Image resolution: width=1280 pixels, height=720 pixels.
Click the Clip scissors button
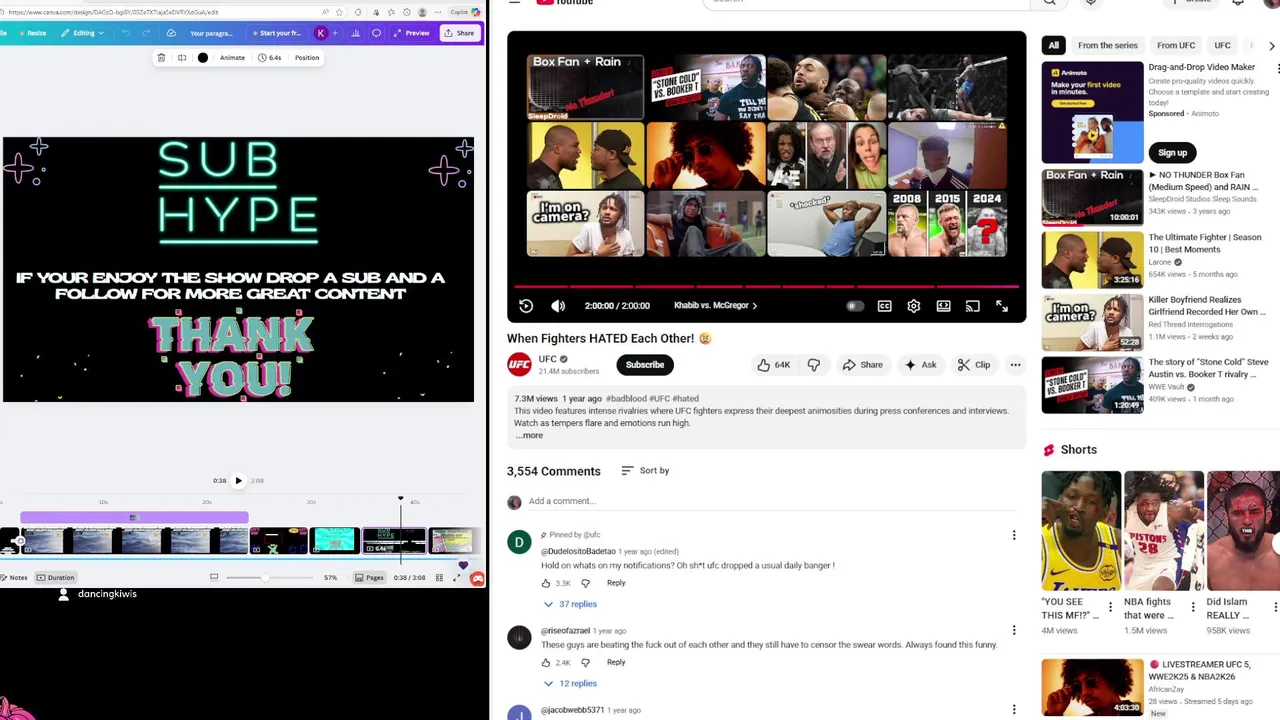tap(974, 365)
